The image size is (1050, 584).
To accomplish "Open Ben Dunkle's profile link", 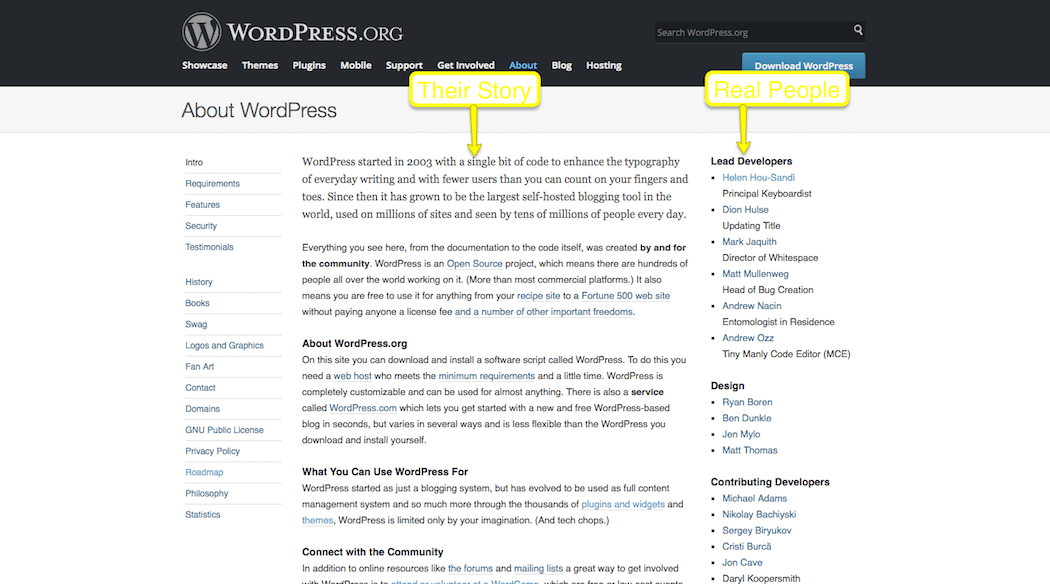I will (x=747, y=419).
